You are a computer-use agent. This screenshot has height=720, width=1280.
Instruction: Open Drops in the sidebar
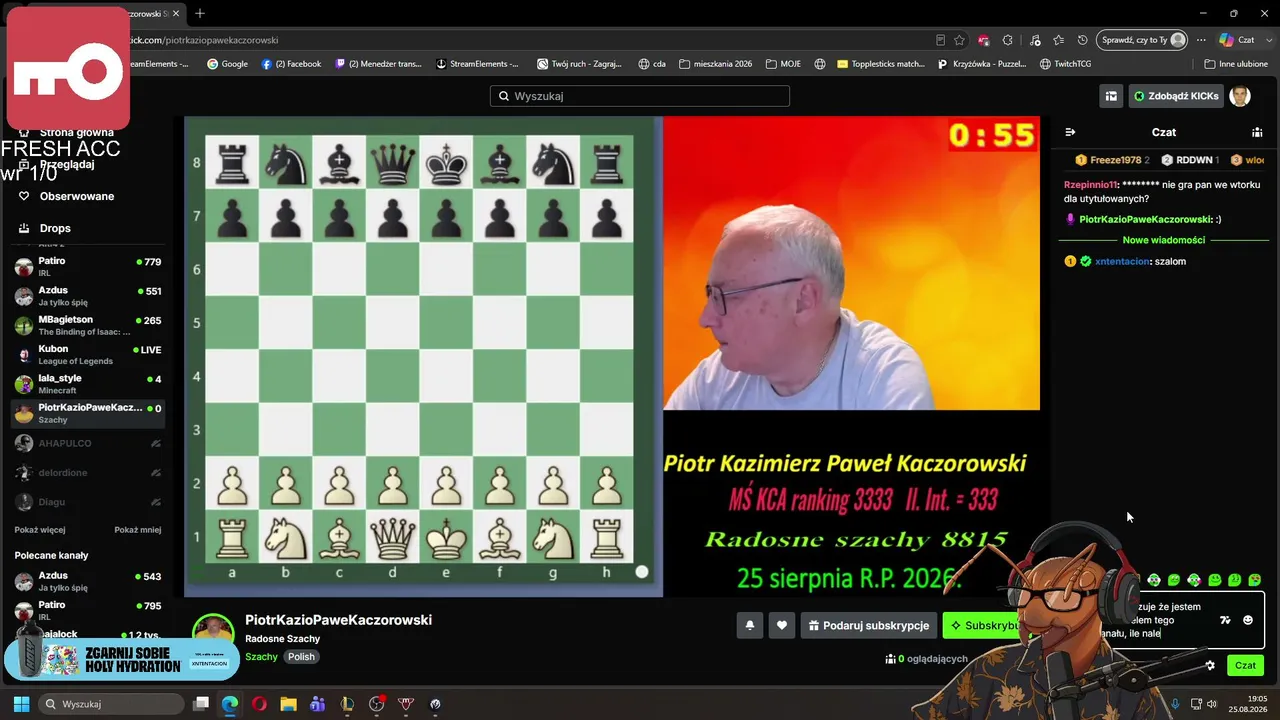55,228
